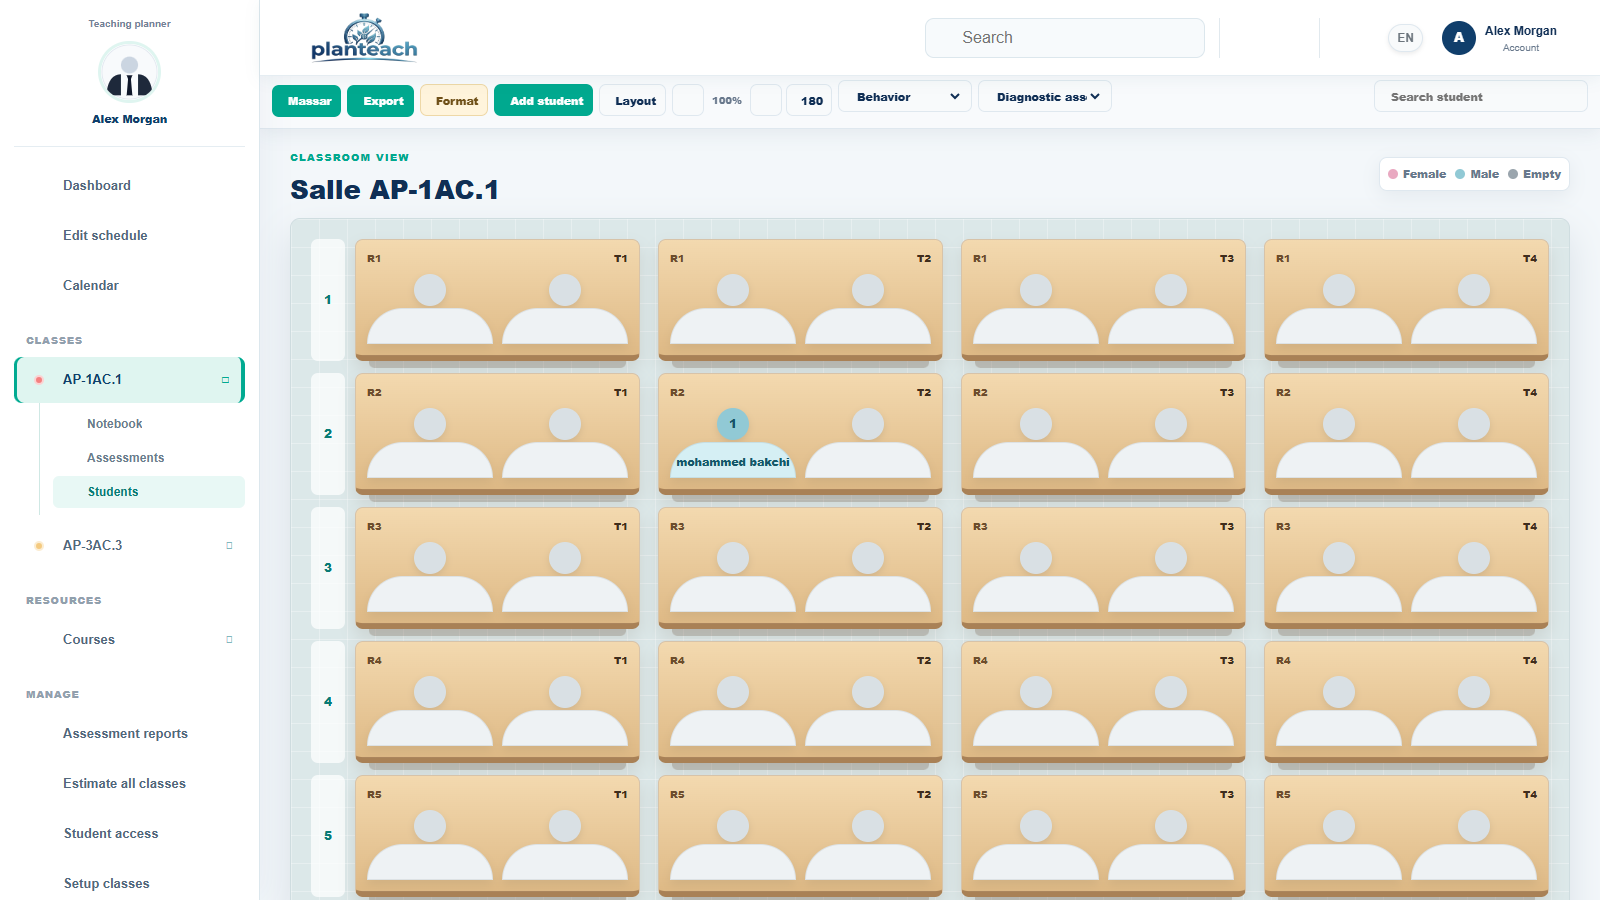Click the Format button
The image size is (1600, 900).
pyautogui.click(x=454, y=101)
